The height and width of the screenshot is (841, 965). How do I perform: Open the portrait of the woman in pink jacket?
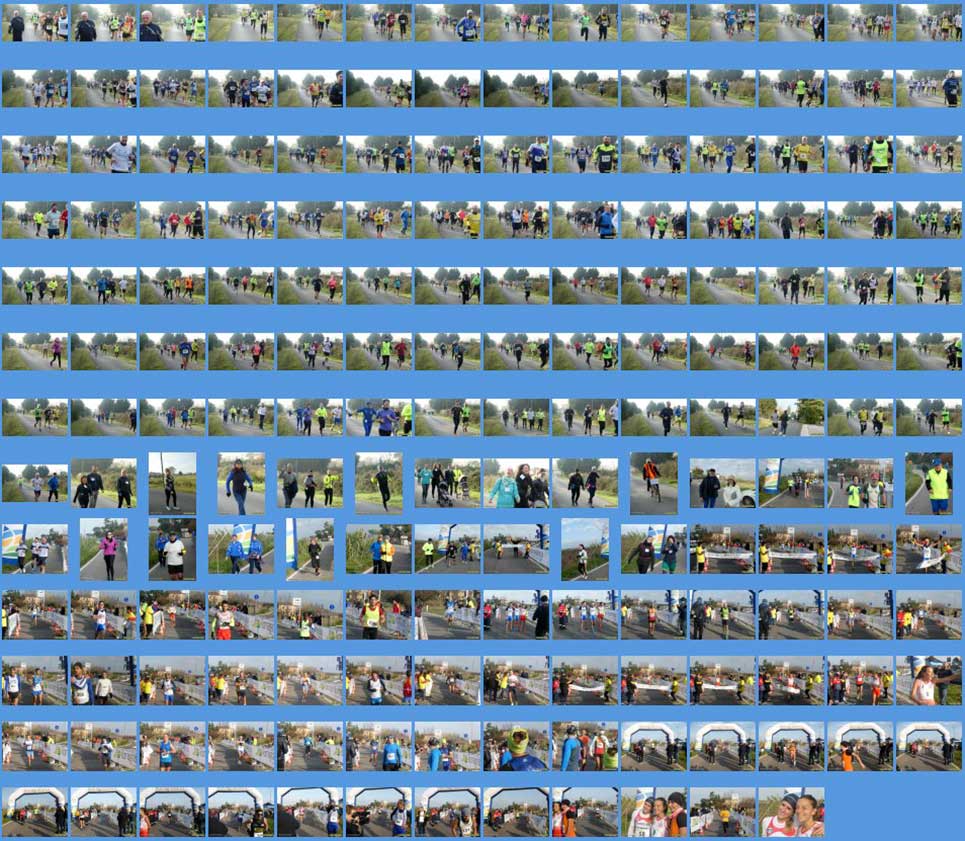[x=103, y=549]
